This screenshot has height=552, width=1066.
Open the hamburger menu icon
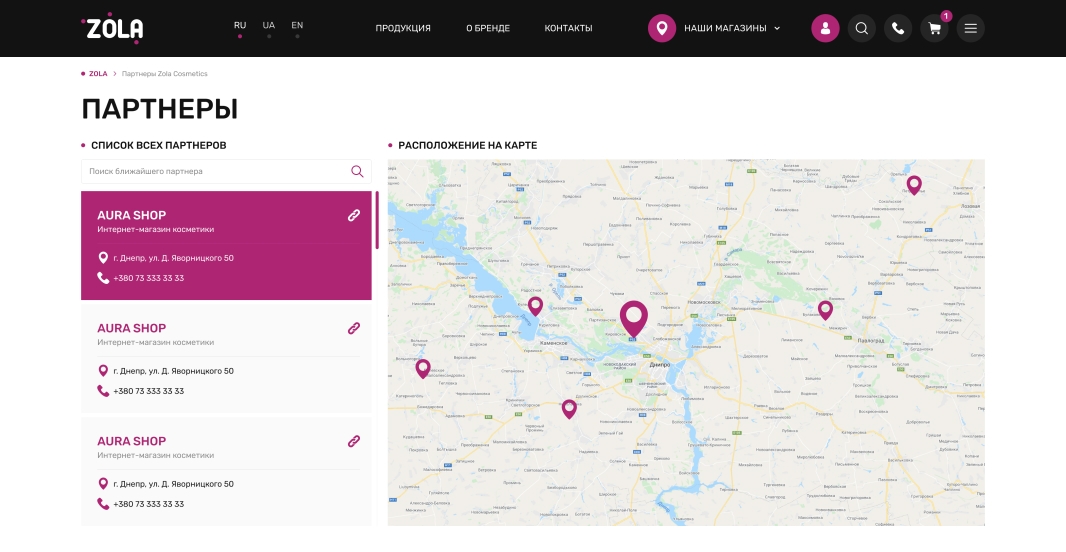pyautogui.click(x=970, y=28)
